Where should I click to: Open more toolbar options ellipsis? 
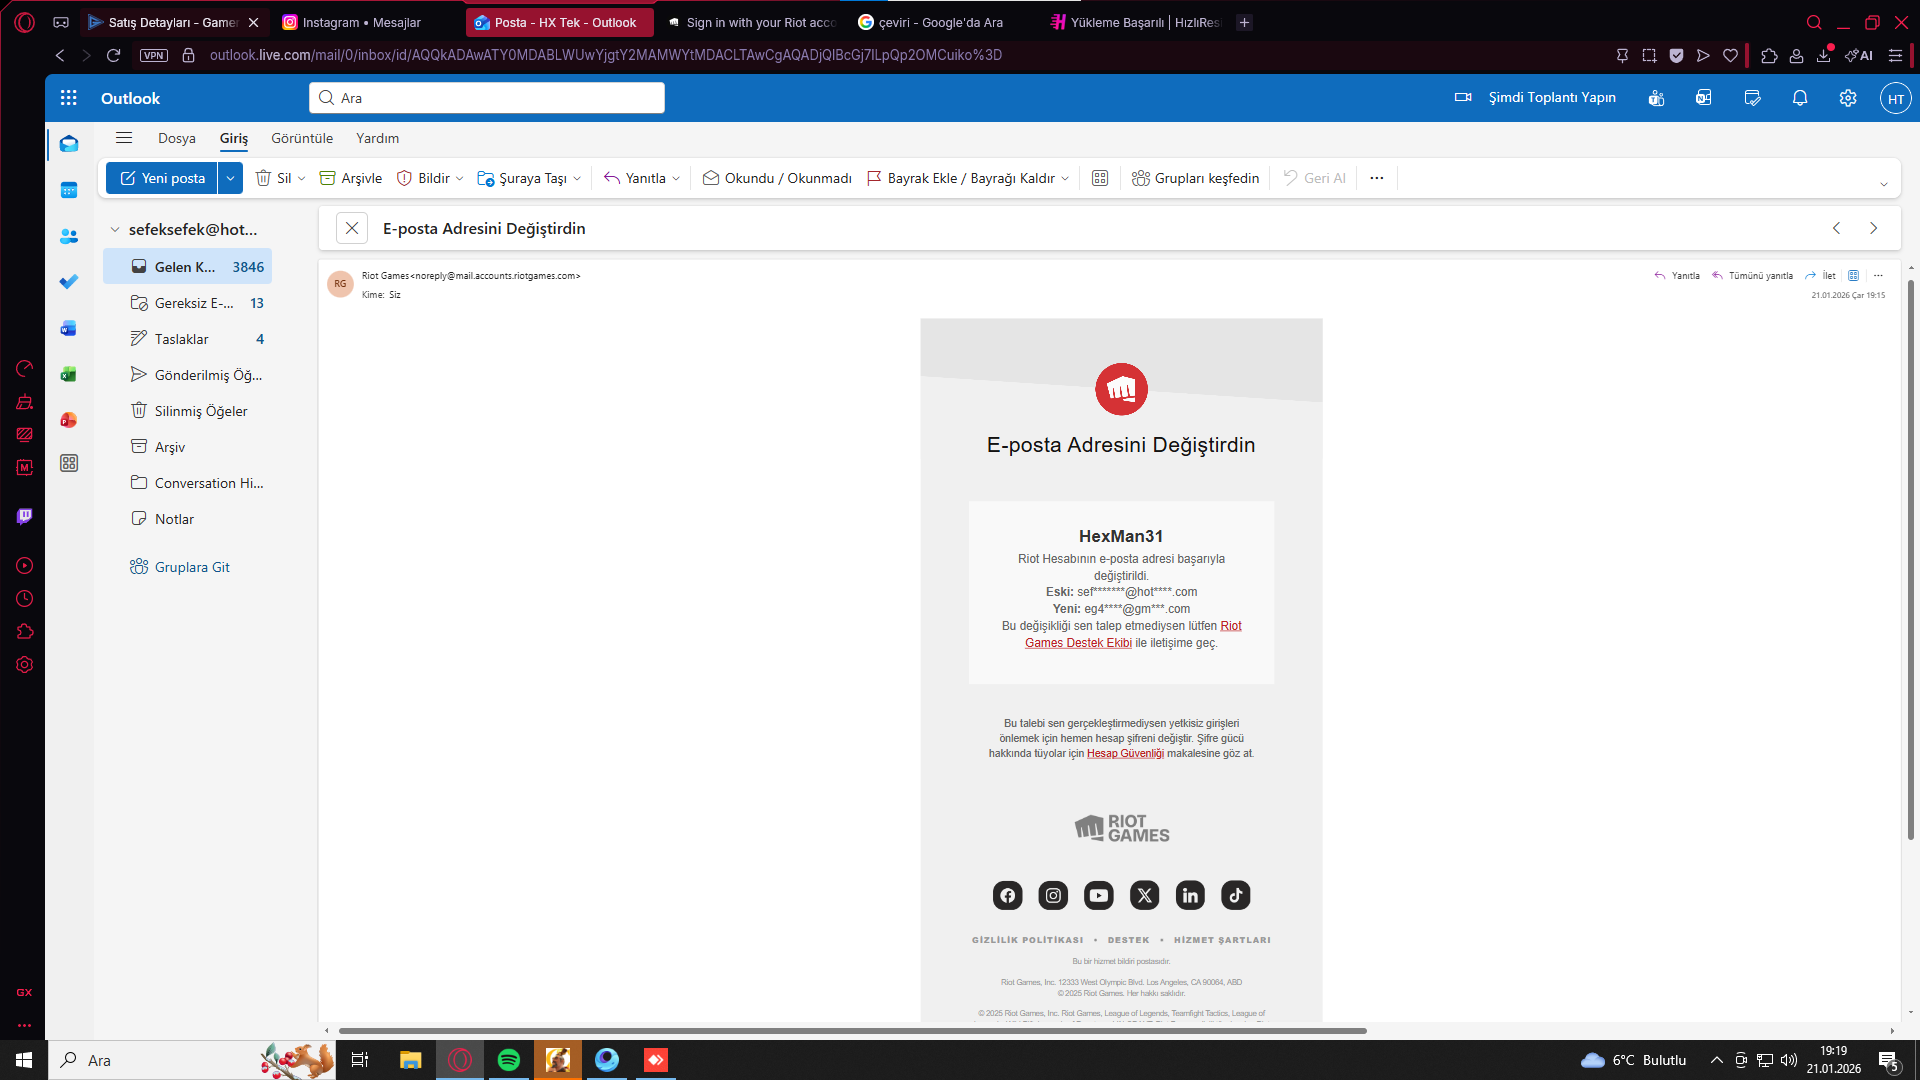[x=1377, y=178]
